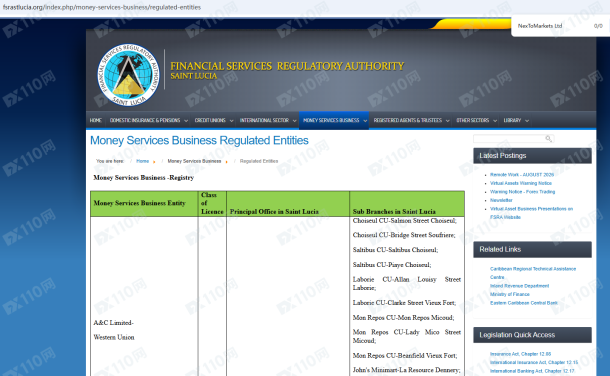Click the FSRA Saint Lucia logo
Viewport: 610px width, 376px height.
point(128,75)
